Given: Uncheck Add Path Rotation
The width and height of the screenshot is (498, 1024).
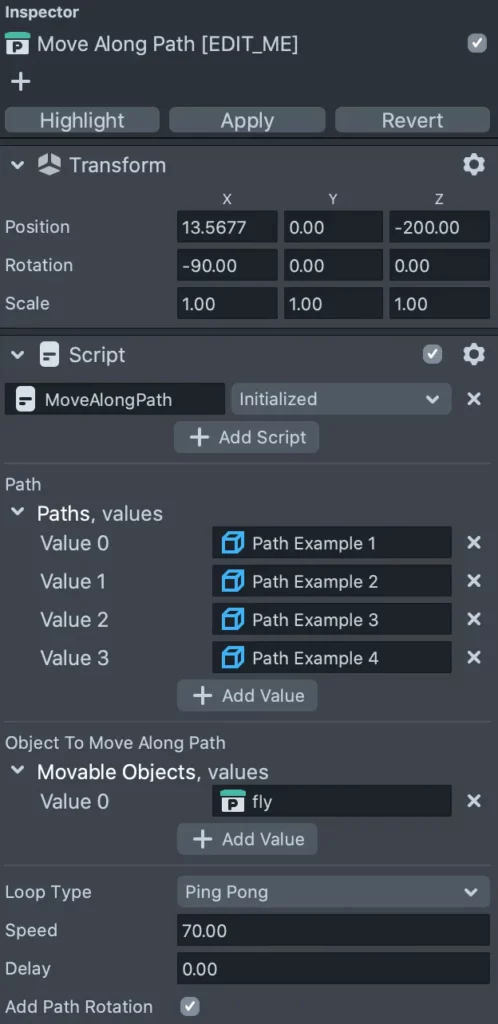Looking at the screenshot, I should [190, 1006].
